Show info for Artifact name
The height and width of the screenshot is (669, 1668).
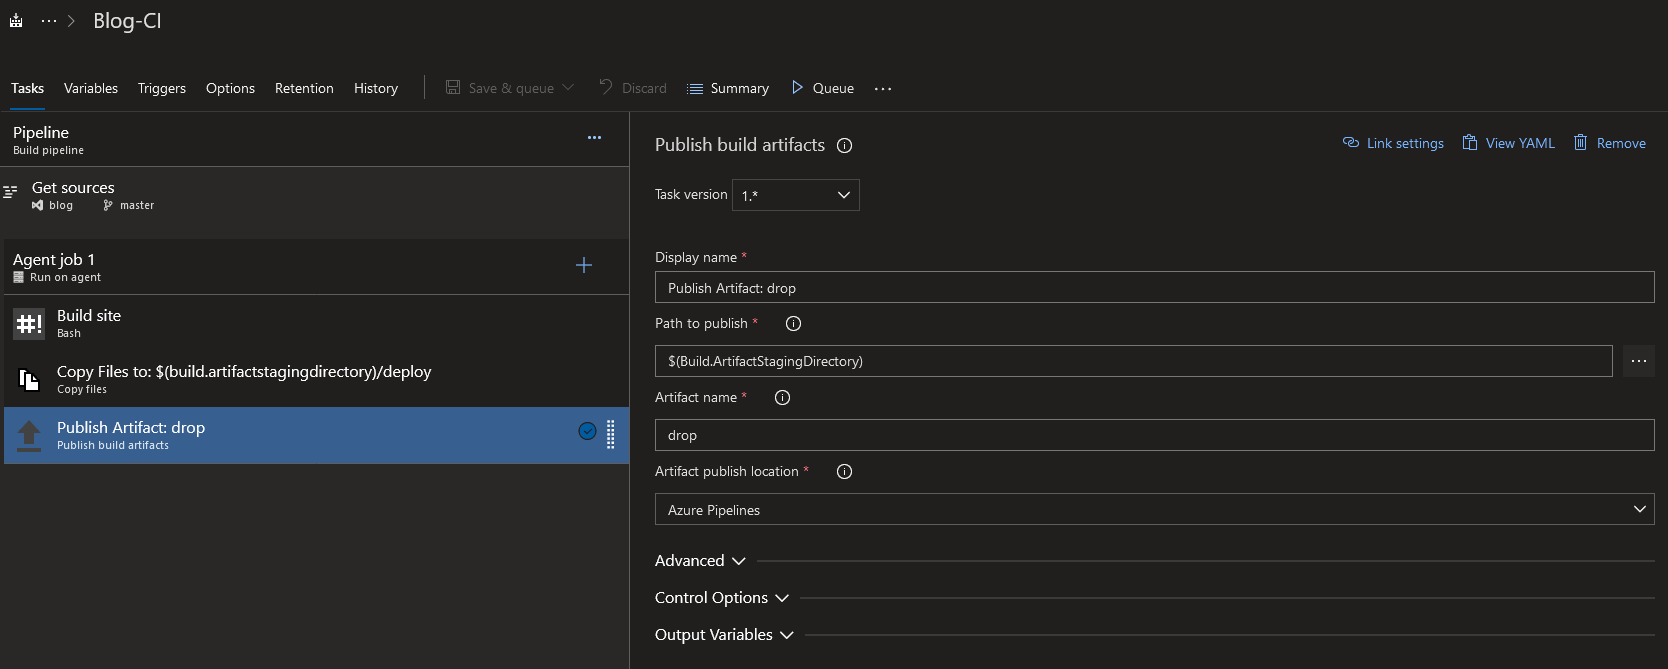(783, 398)
